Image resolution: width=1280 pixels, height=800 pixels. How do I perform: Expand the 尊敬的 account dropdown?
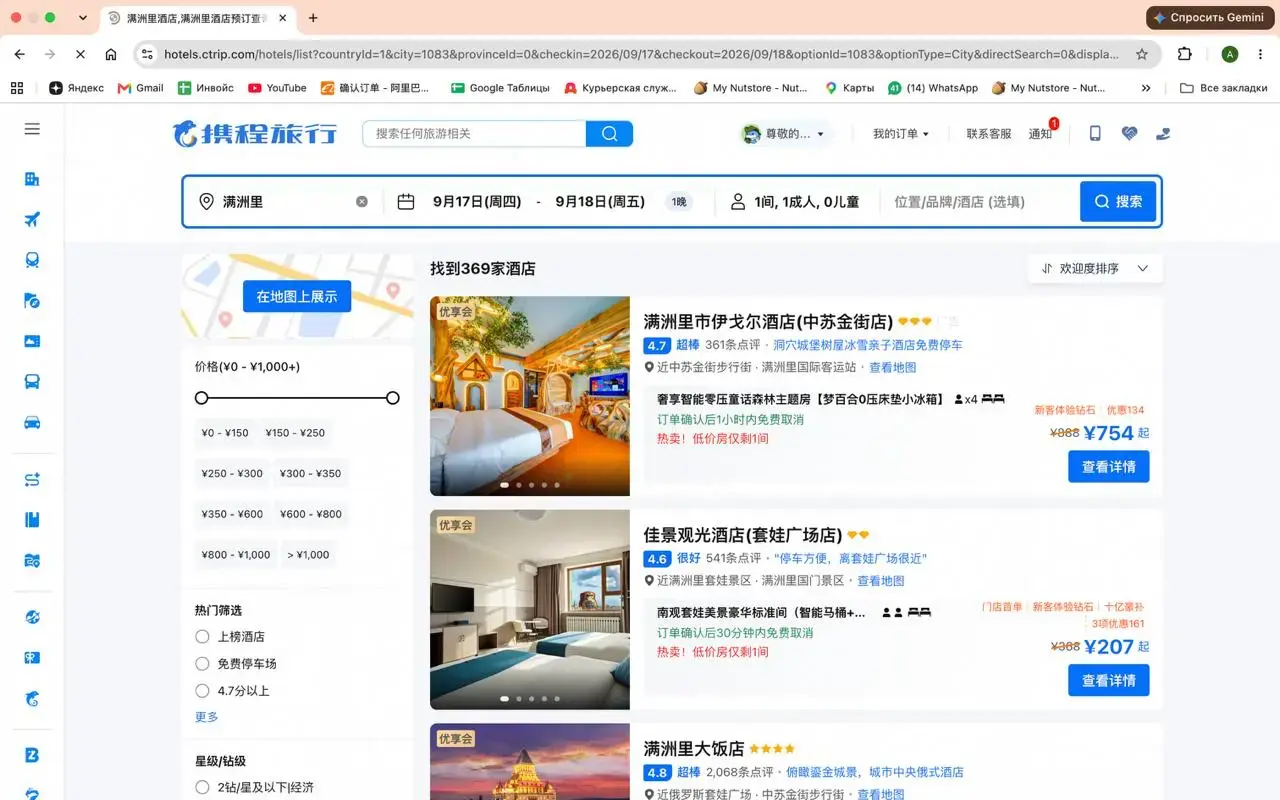pos(784,134)
